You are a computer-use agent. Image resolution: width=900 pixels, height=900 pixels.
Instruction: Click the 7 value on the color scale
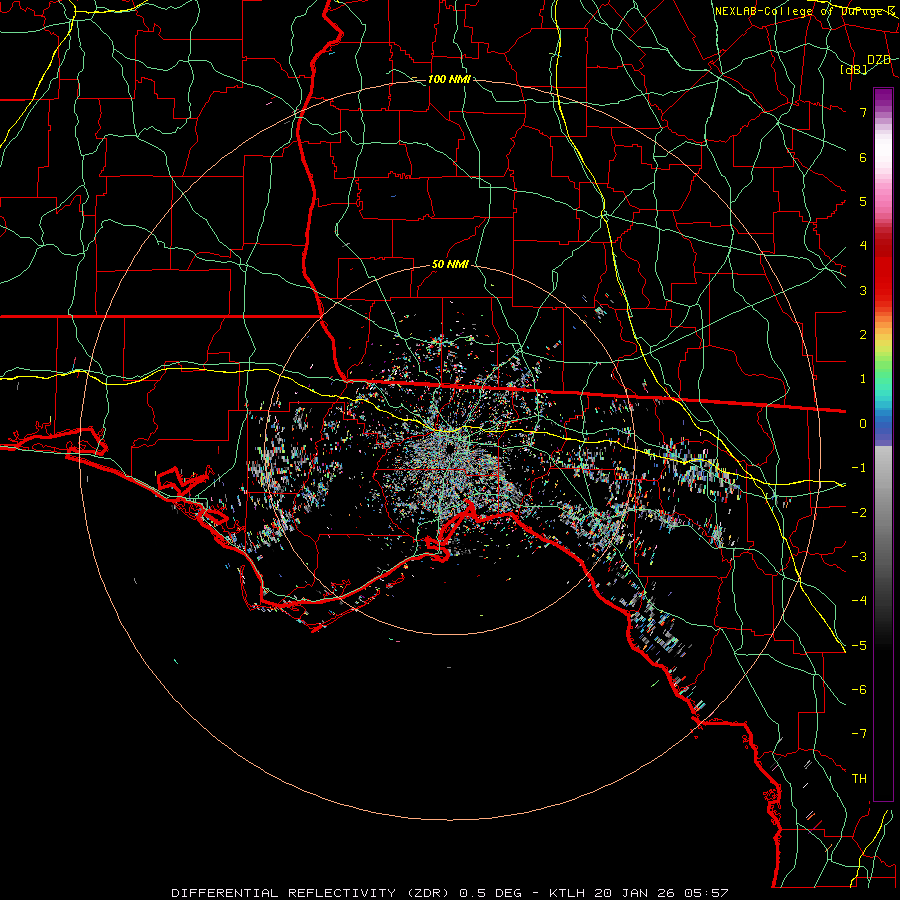[x=863, y=112]
